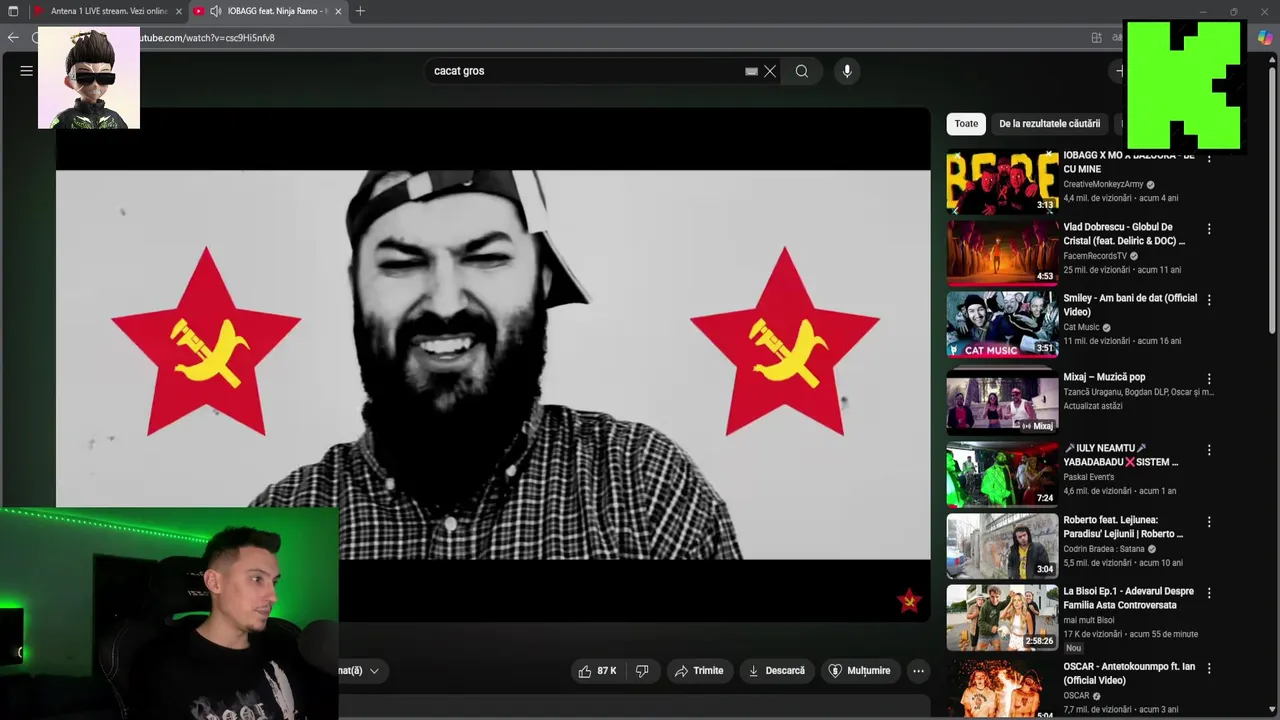Open CAT MUSIC Smiley thumbnail 3:51
The height and width of the screenshot is (720, 1280).
(x=1002, y=324)
